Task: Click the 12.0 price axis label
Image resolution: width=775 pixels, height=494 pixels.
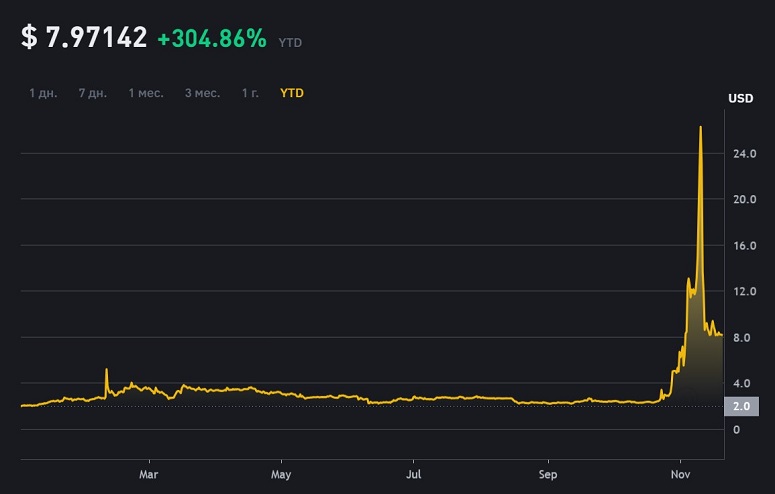Action: click(744, 292)
